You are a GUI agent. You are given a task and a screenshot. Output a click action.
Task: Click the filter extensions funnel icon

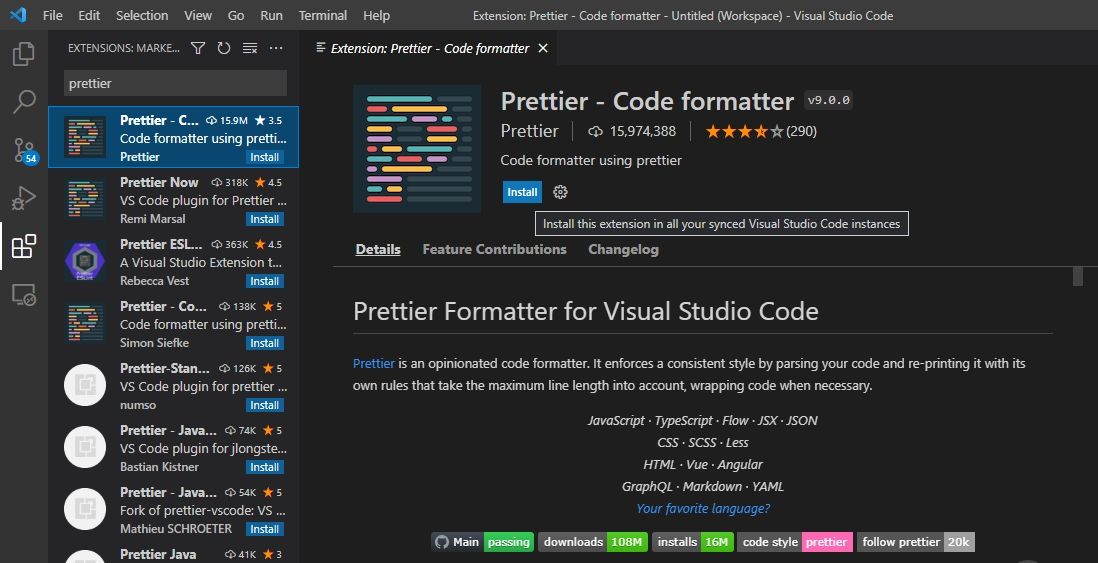[198, 48]
